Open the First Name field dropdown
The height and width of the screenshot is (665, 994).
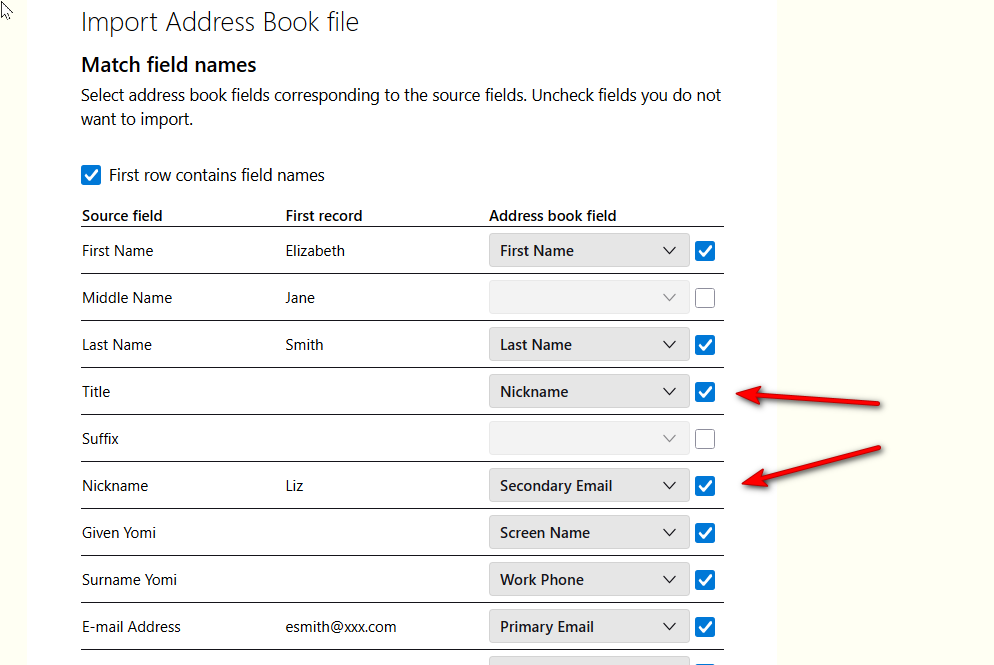pyautogui.click(x=589, y=251)
